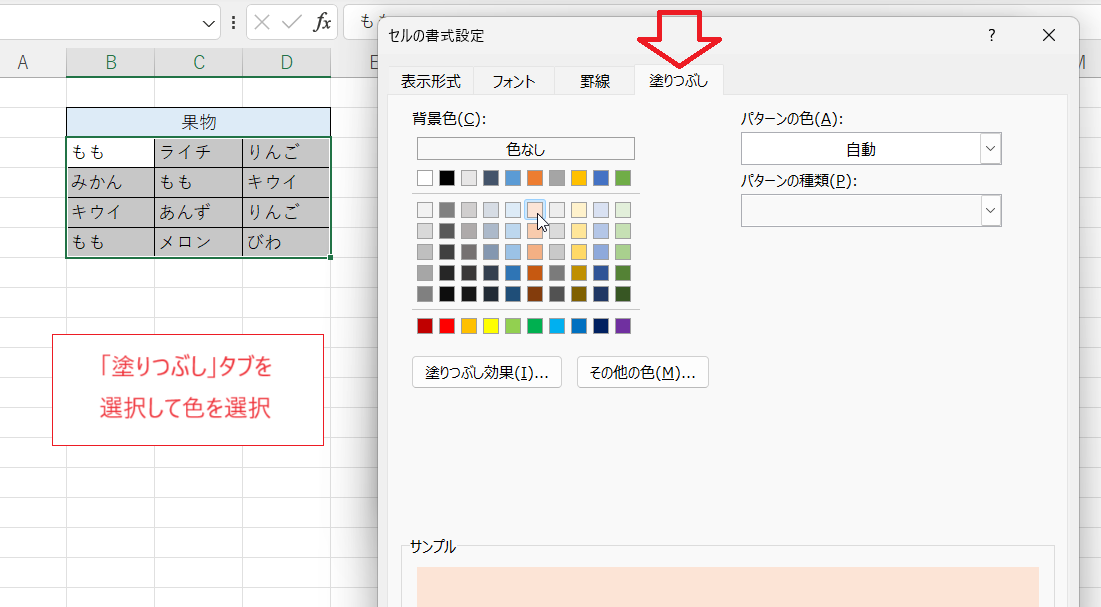Select the red color swatch
1101x607 pixels.
pos(445,325)
